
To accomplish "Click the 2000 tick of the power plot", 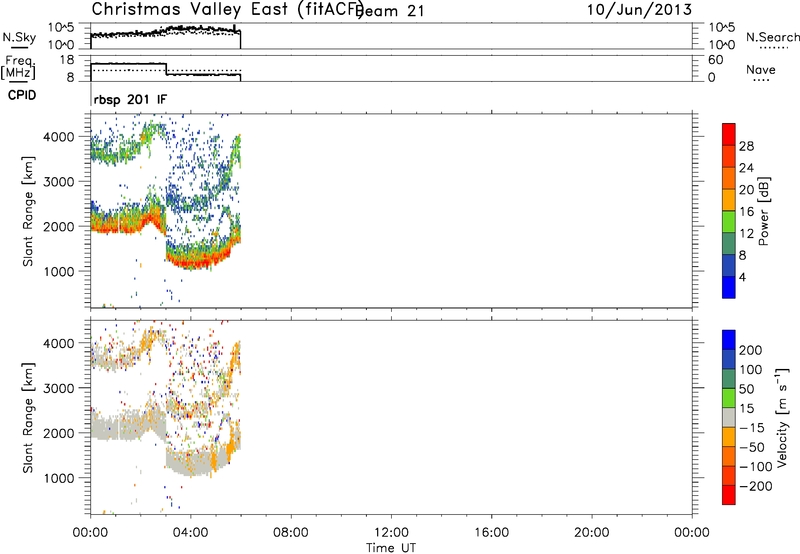I will [x=59, y=226].
